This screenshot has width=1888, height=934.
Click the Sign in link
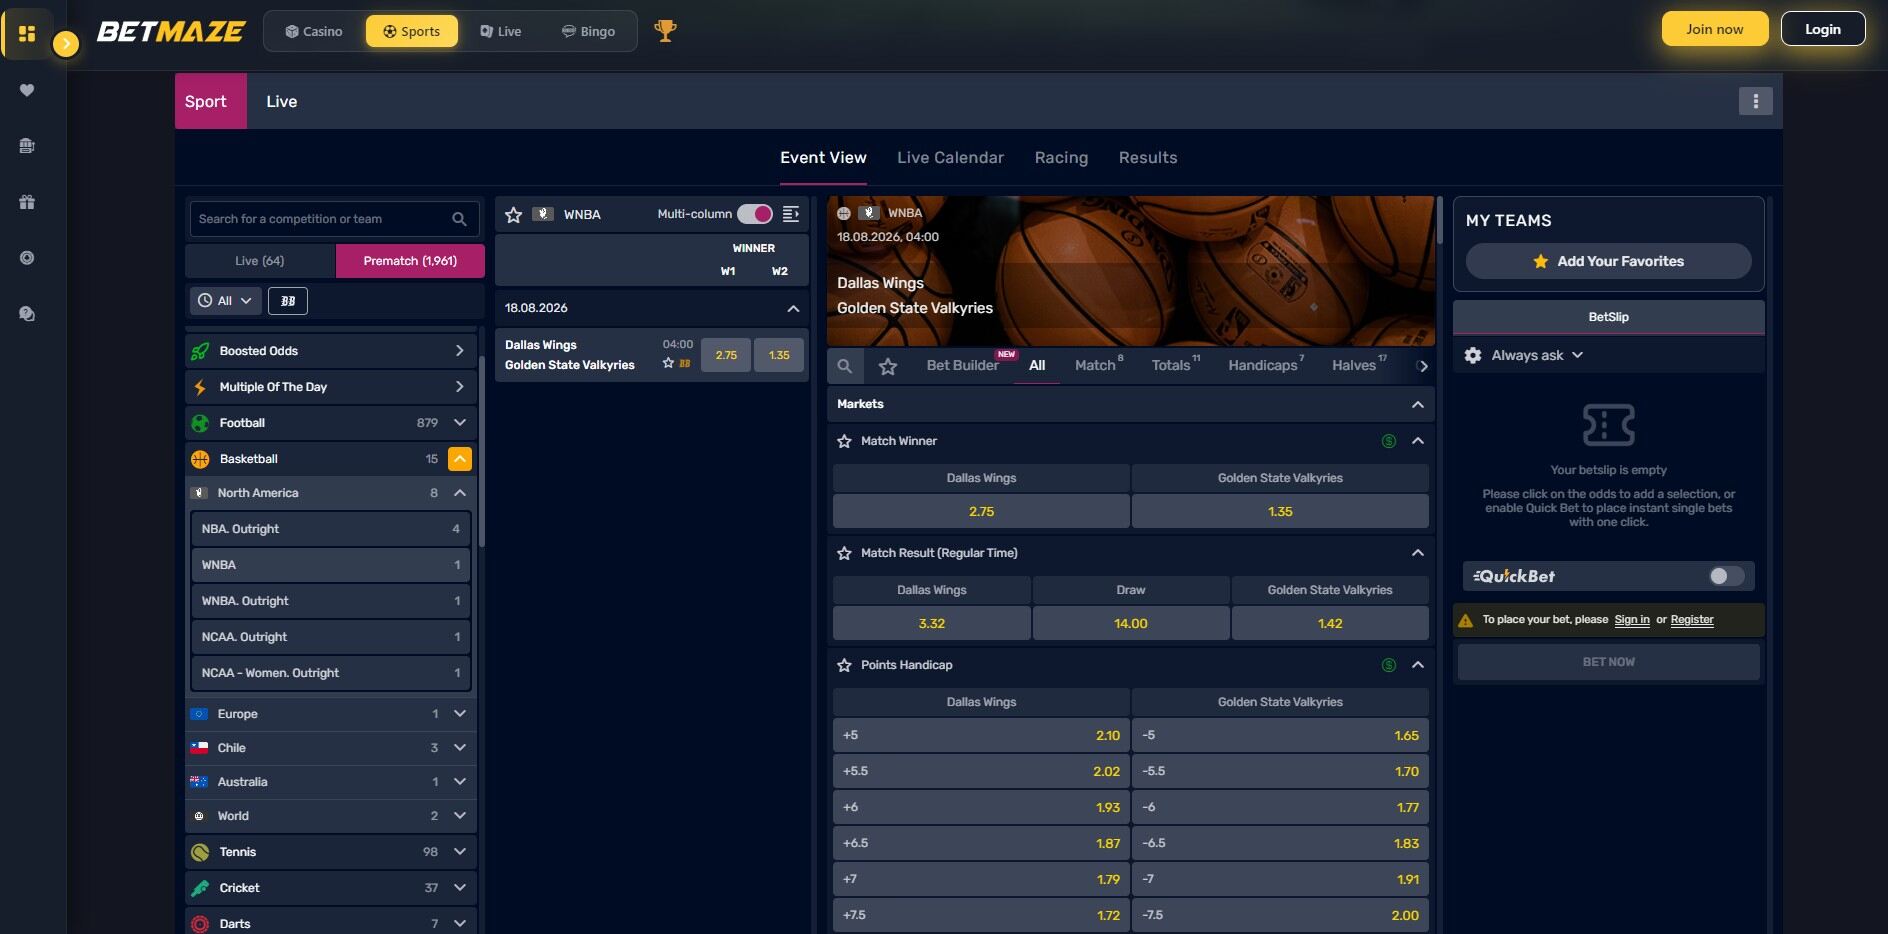(1632, 620)
